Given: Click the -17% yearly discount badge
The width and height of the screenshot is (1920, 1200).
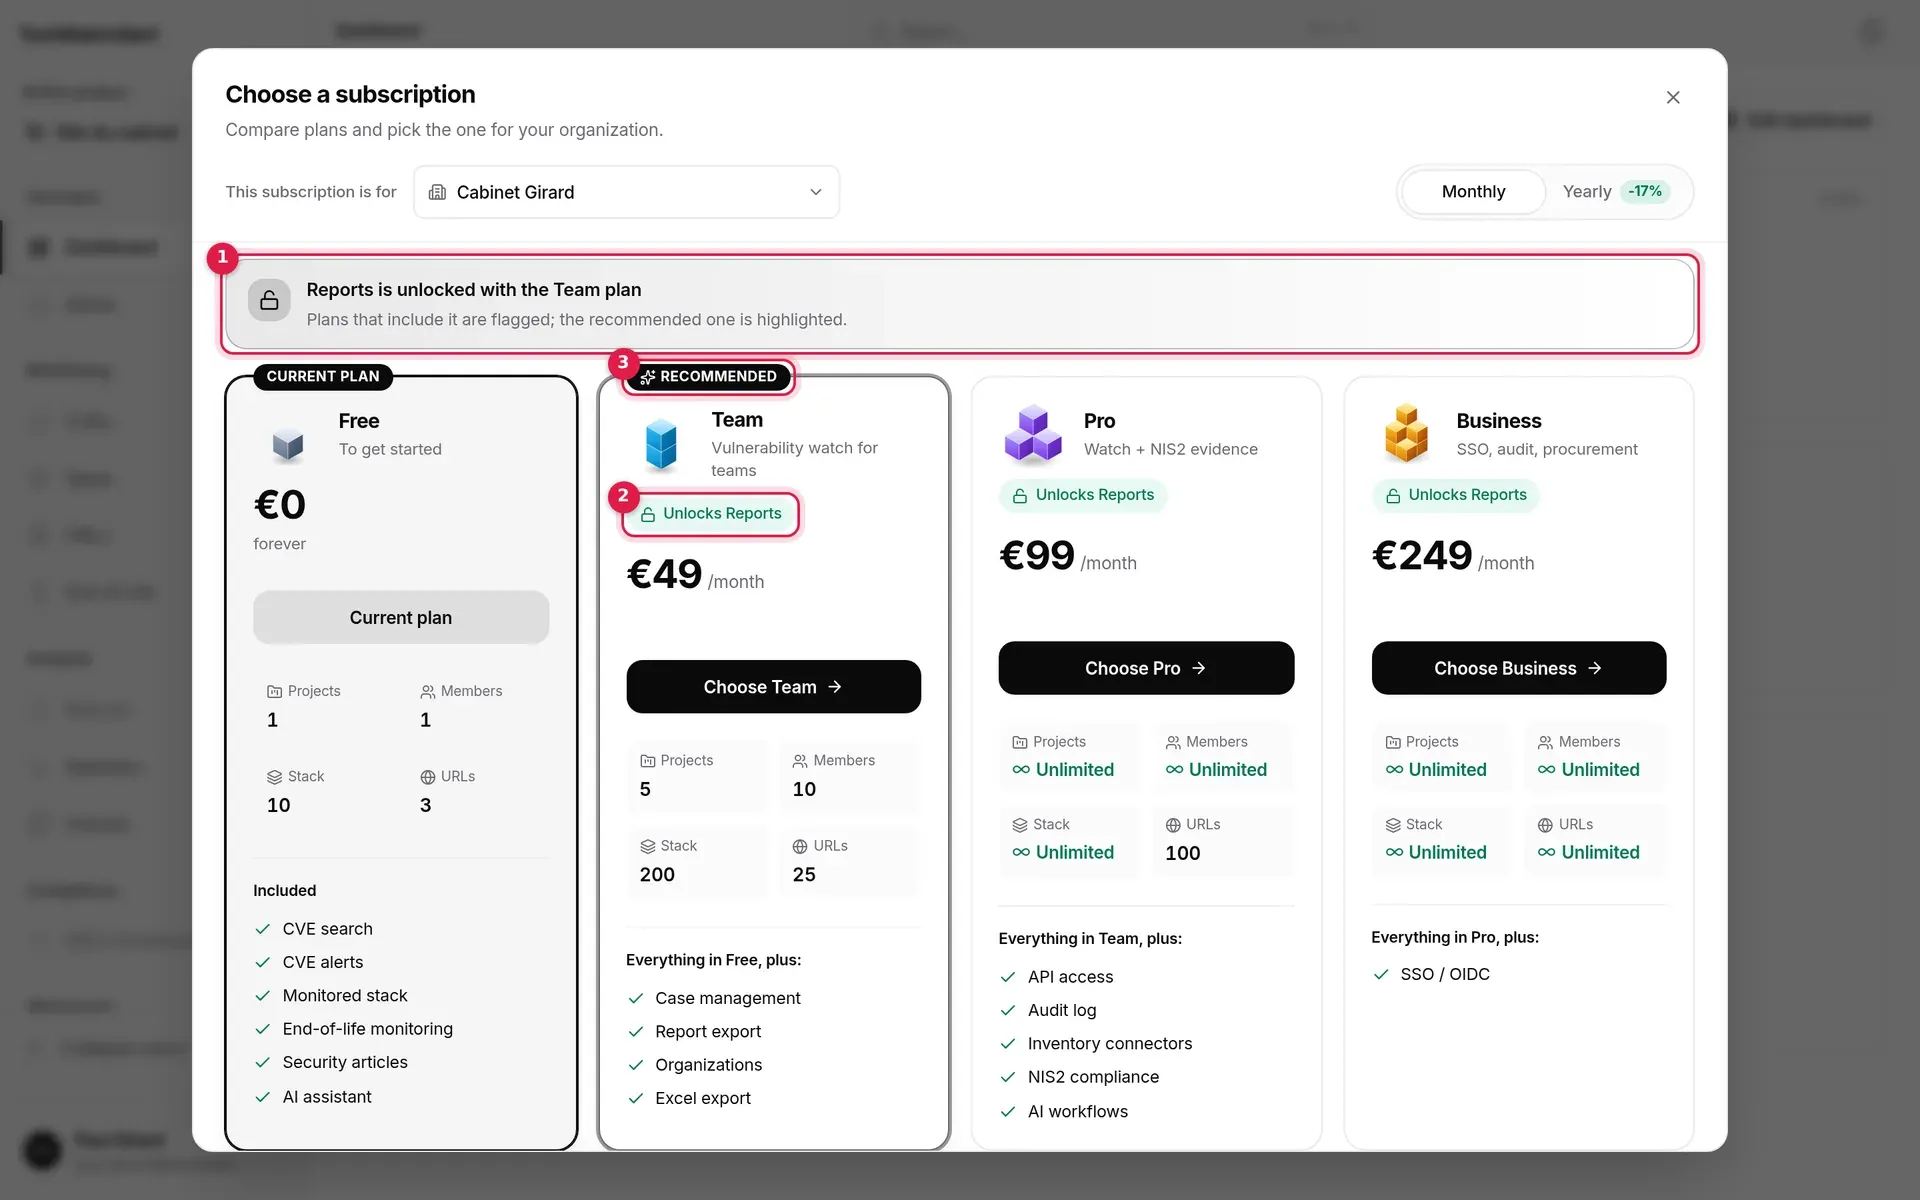Looking at the screenshot, I should [x=1645, y=191].
